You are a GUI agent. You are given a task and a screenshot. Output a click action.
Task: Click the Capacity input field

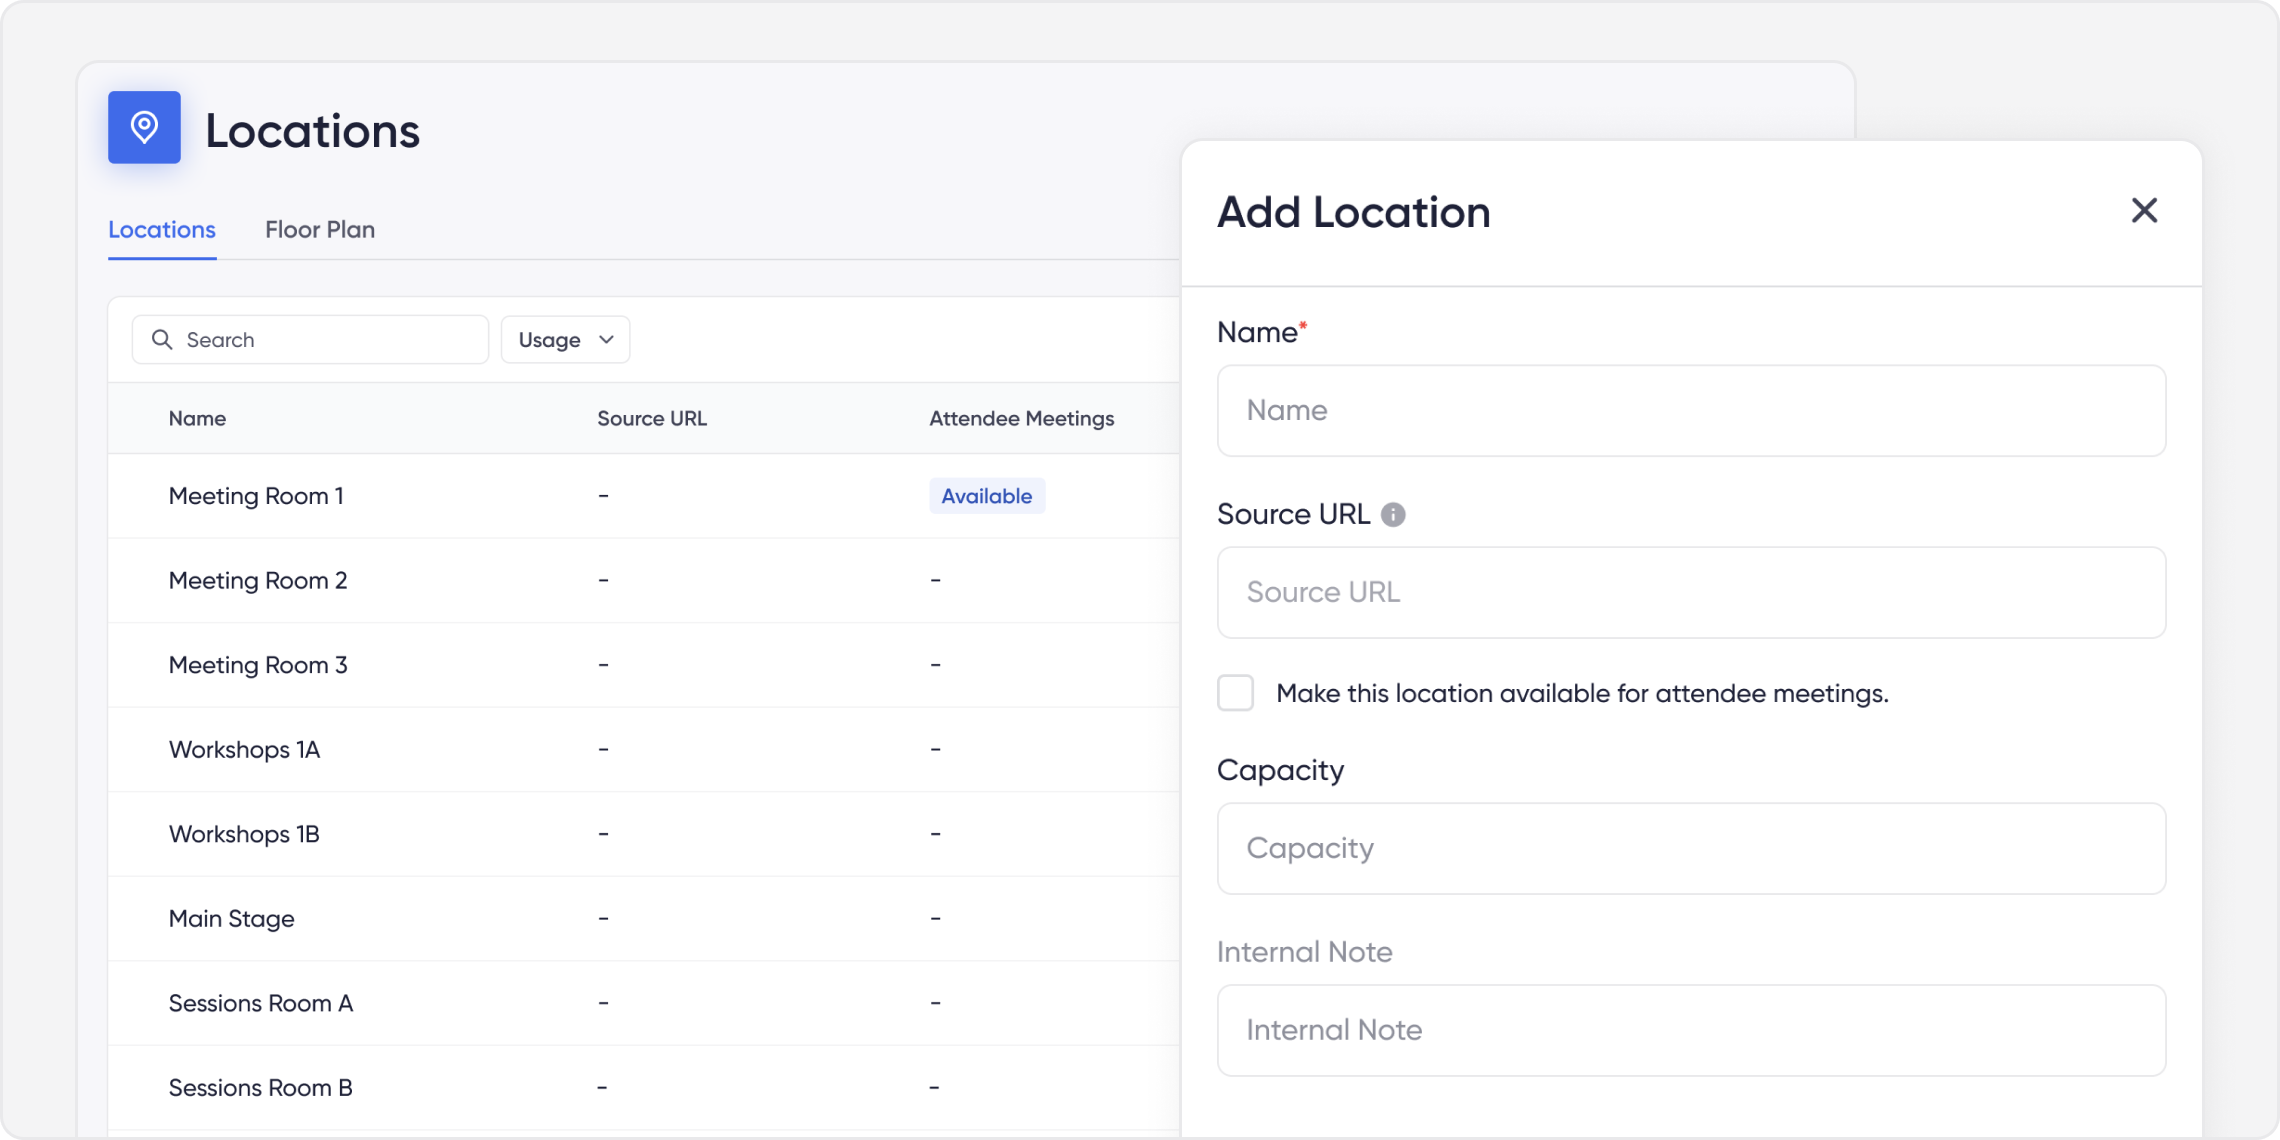(1691, 849)
